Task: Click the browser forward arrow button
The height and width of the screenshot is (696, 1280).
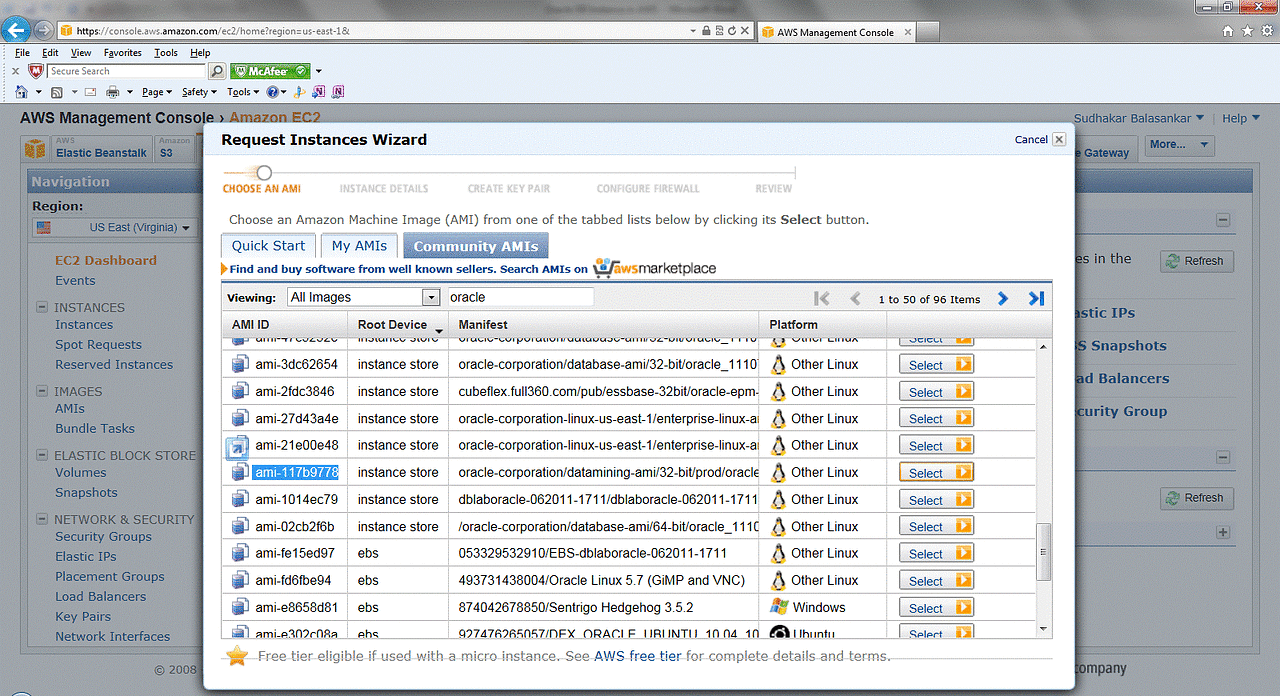Action: [x=44, y=31]
